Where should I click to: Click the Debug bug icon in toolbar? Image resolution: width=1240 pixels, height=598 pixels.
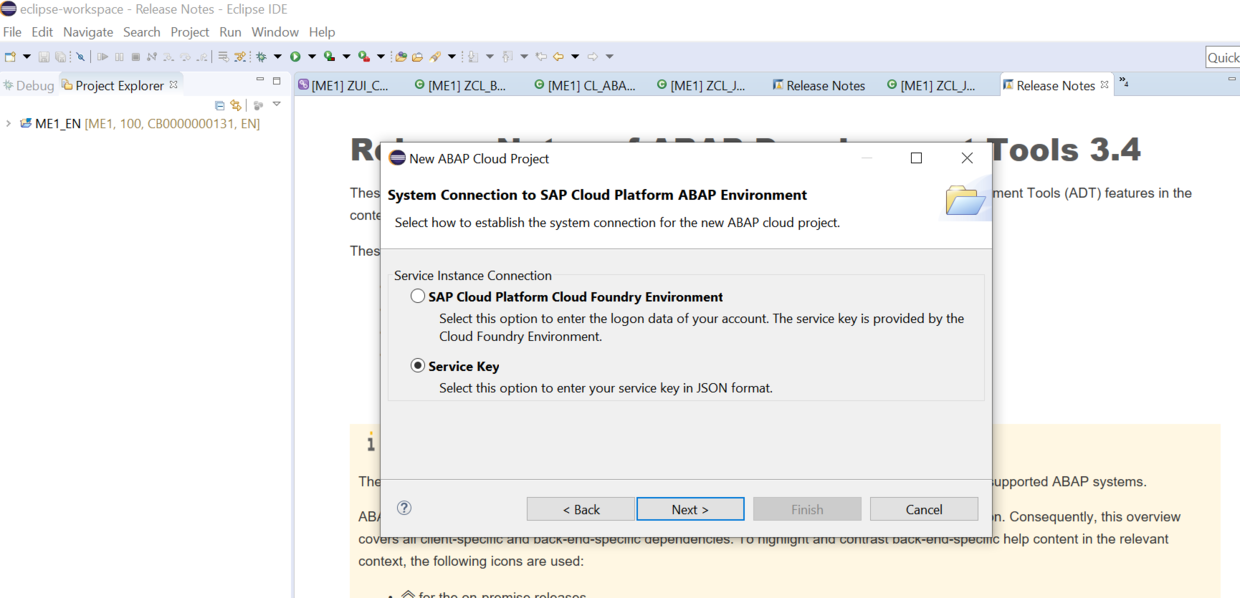[x=262, y=57]
